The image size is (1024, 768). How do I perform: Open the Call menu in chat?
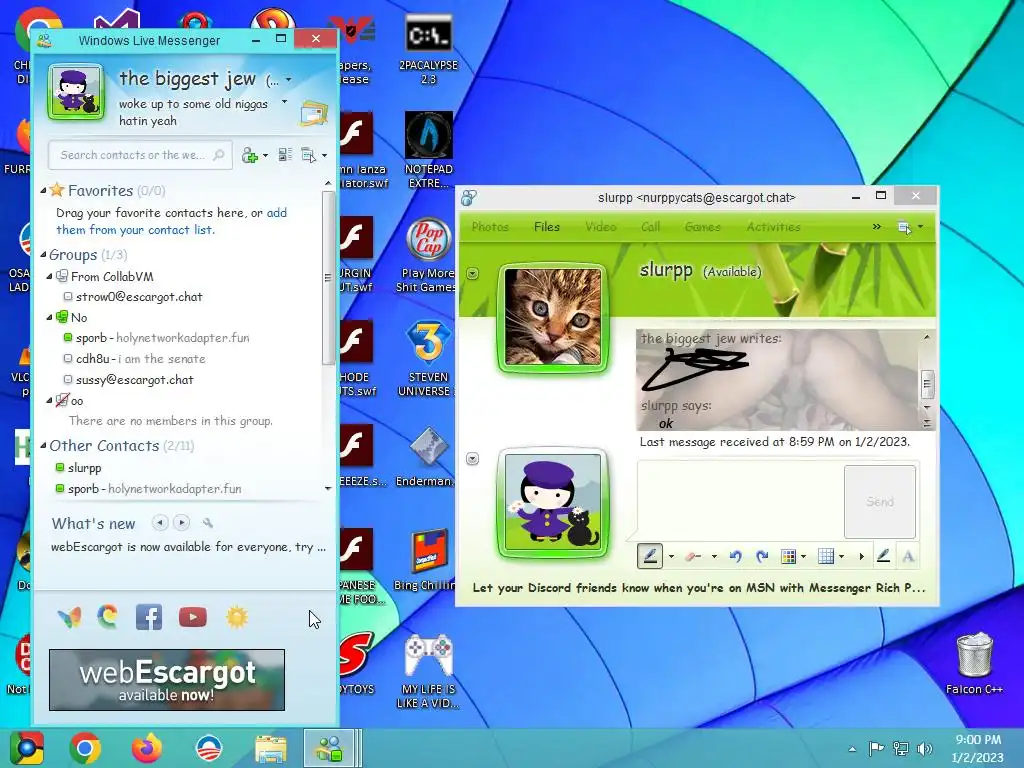point(650,227)
